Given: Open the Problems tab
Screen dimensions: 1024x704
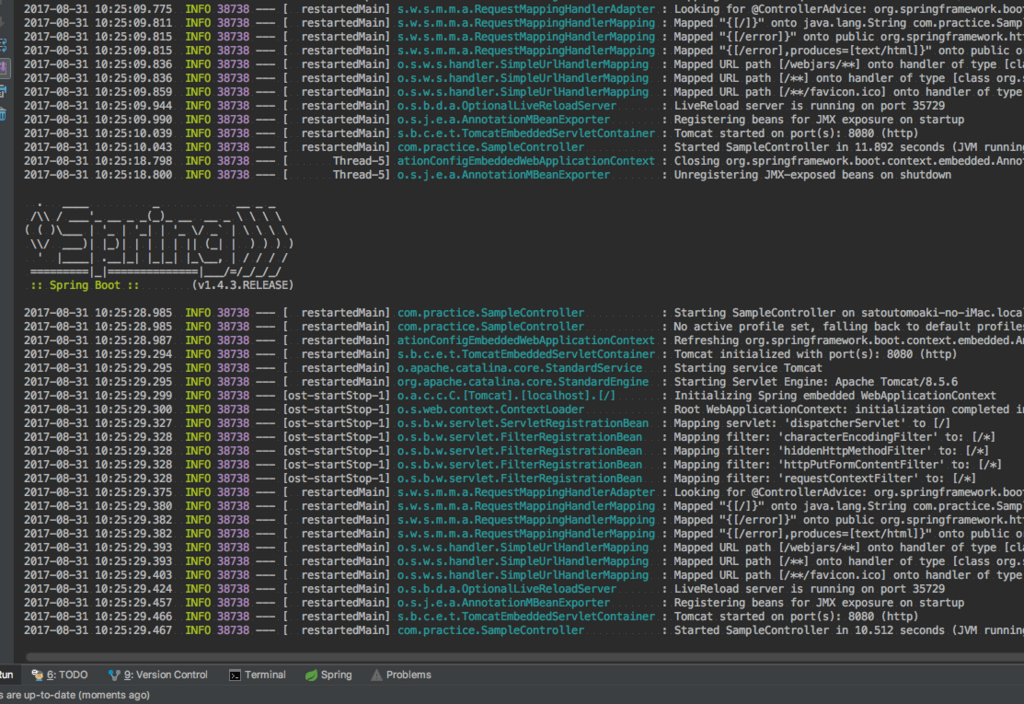Looking at the screenshot, I should click(401, 675).
